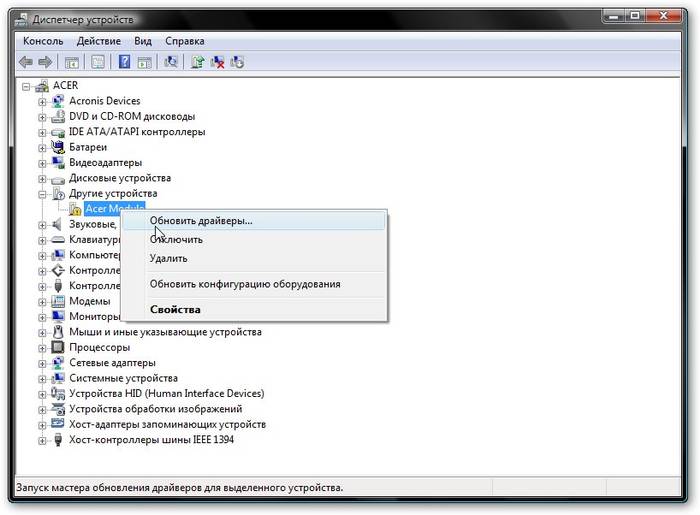Click Свойства in the context menu

click(175, 309)
